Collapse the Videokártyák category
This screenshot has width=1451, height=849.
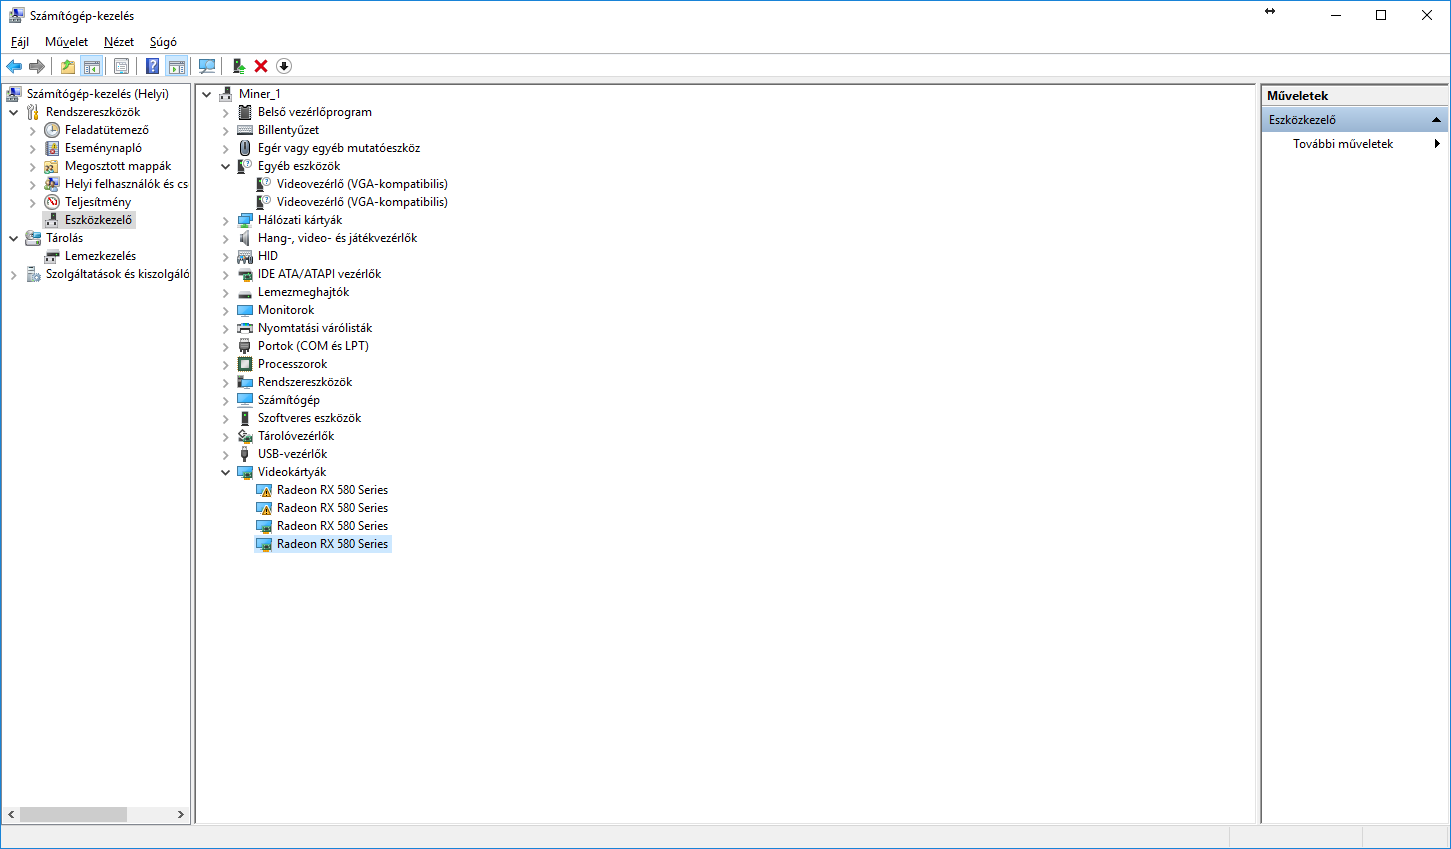click(226, 472)
